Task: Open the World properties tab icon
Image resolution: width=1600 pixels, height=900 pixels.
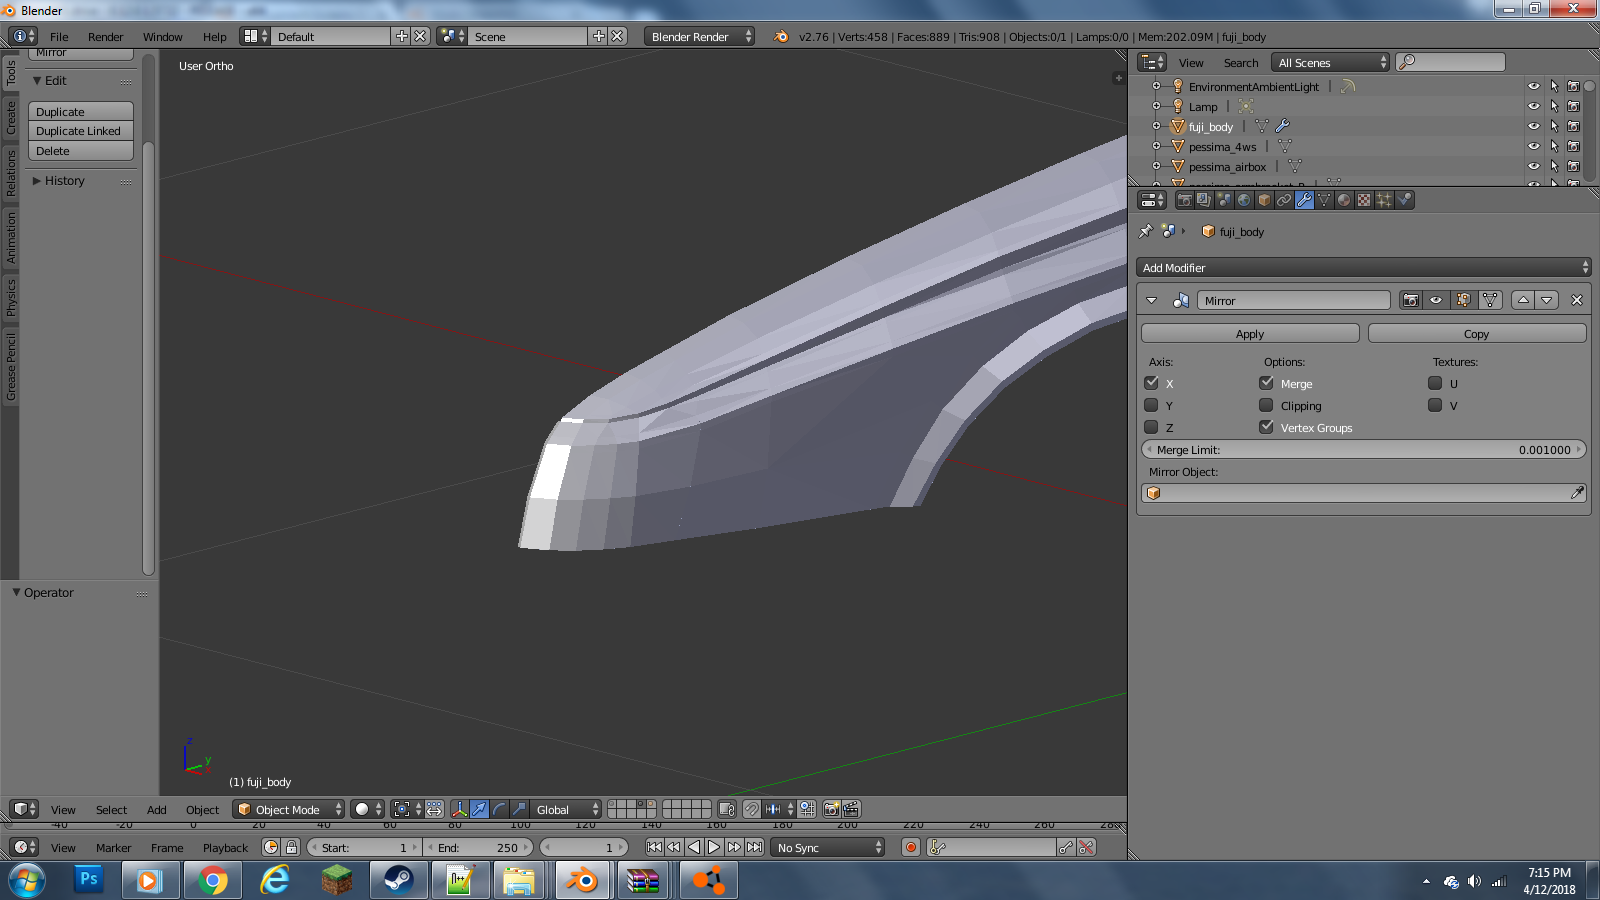Action: click(x=1244, y=200)
